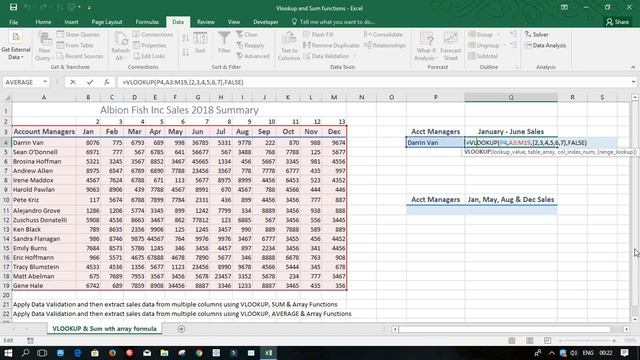Click Tell me what you want to do

[333, 22]
